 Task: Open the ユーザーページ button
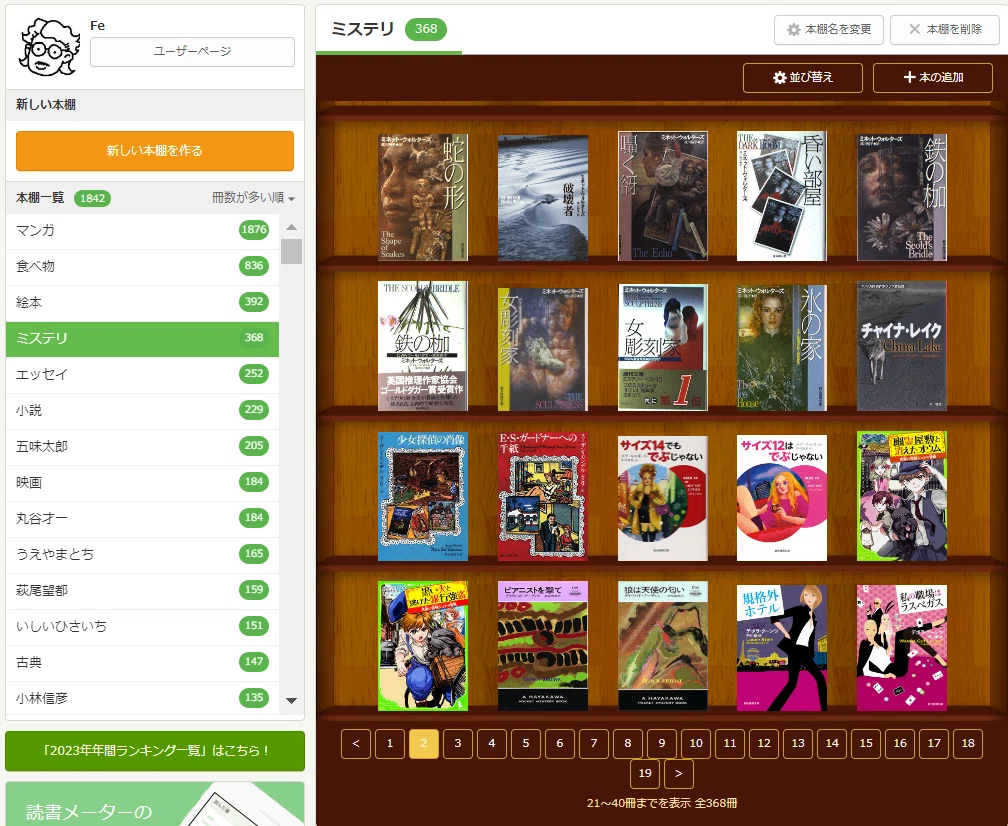pyautogui.click(x=192, y=51)
